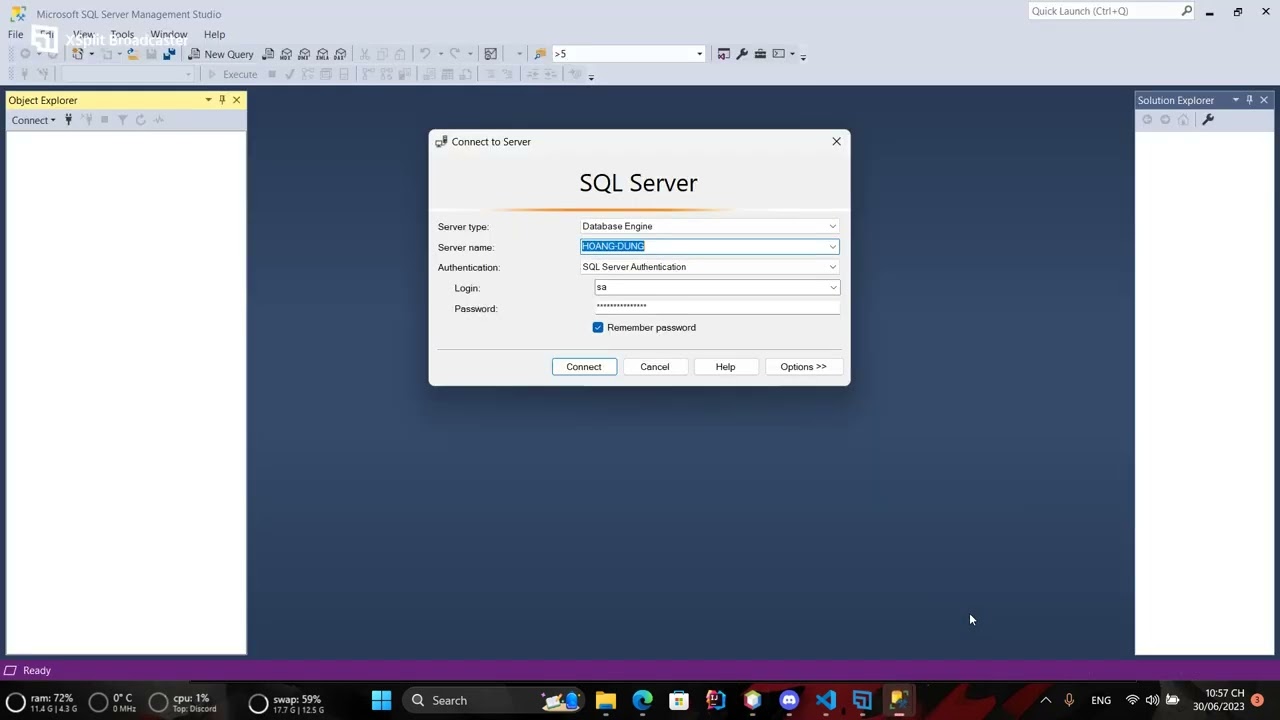1280x720 pixels.
Task: Open an XMLA query from the toolbar
Action: coord(322,54)
